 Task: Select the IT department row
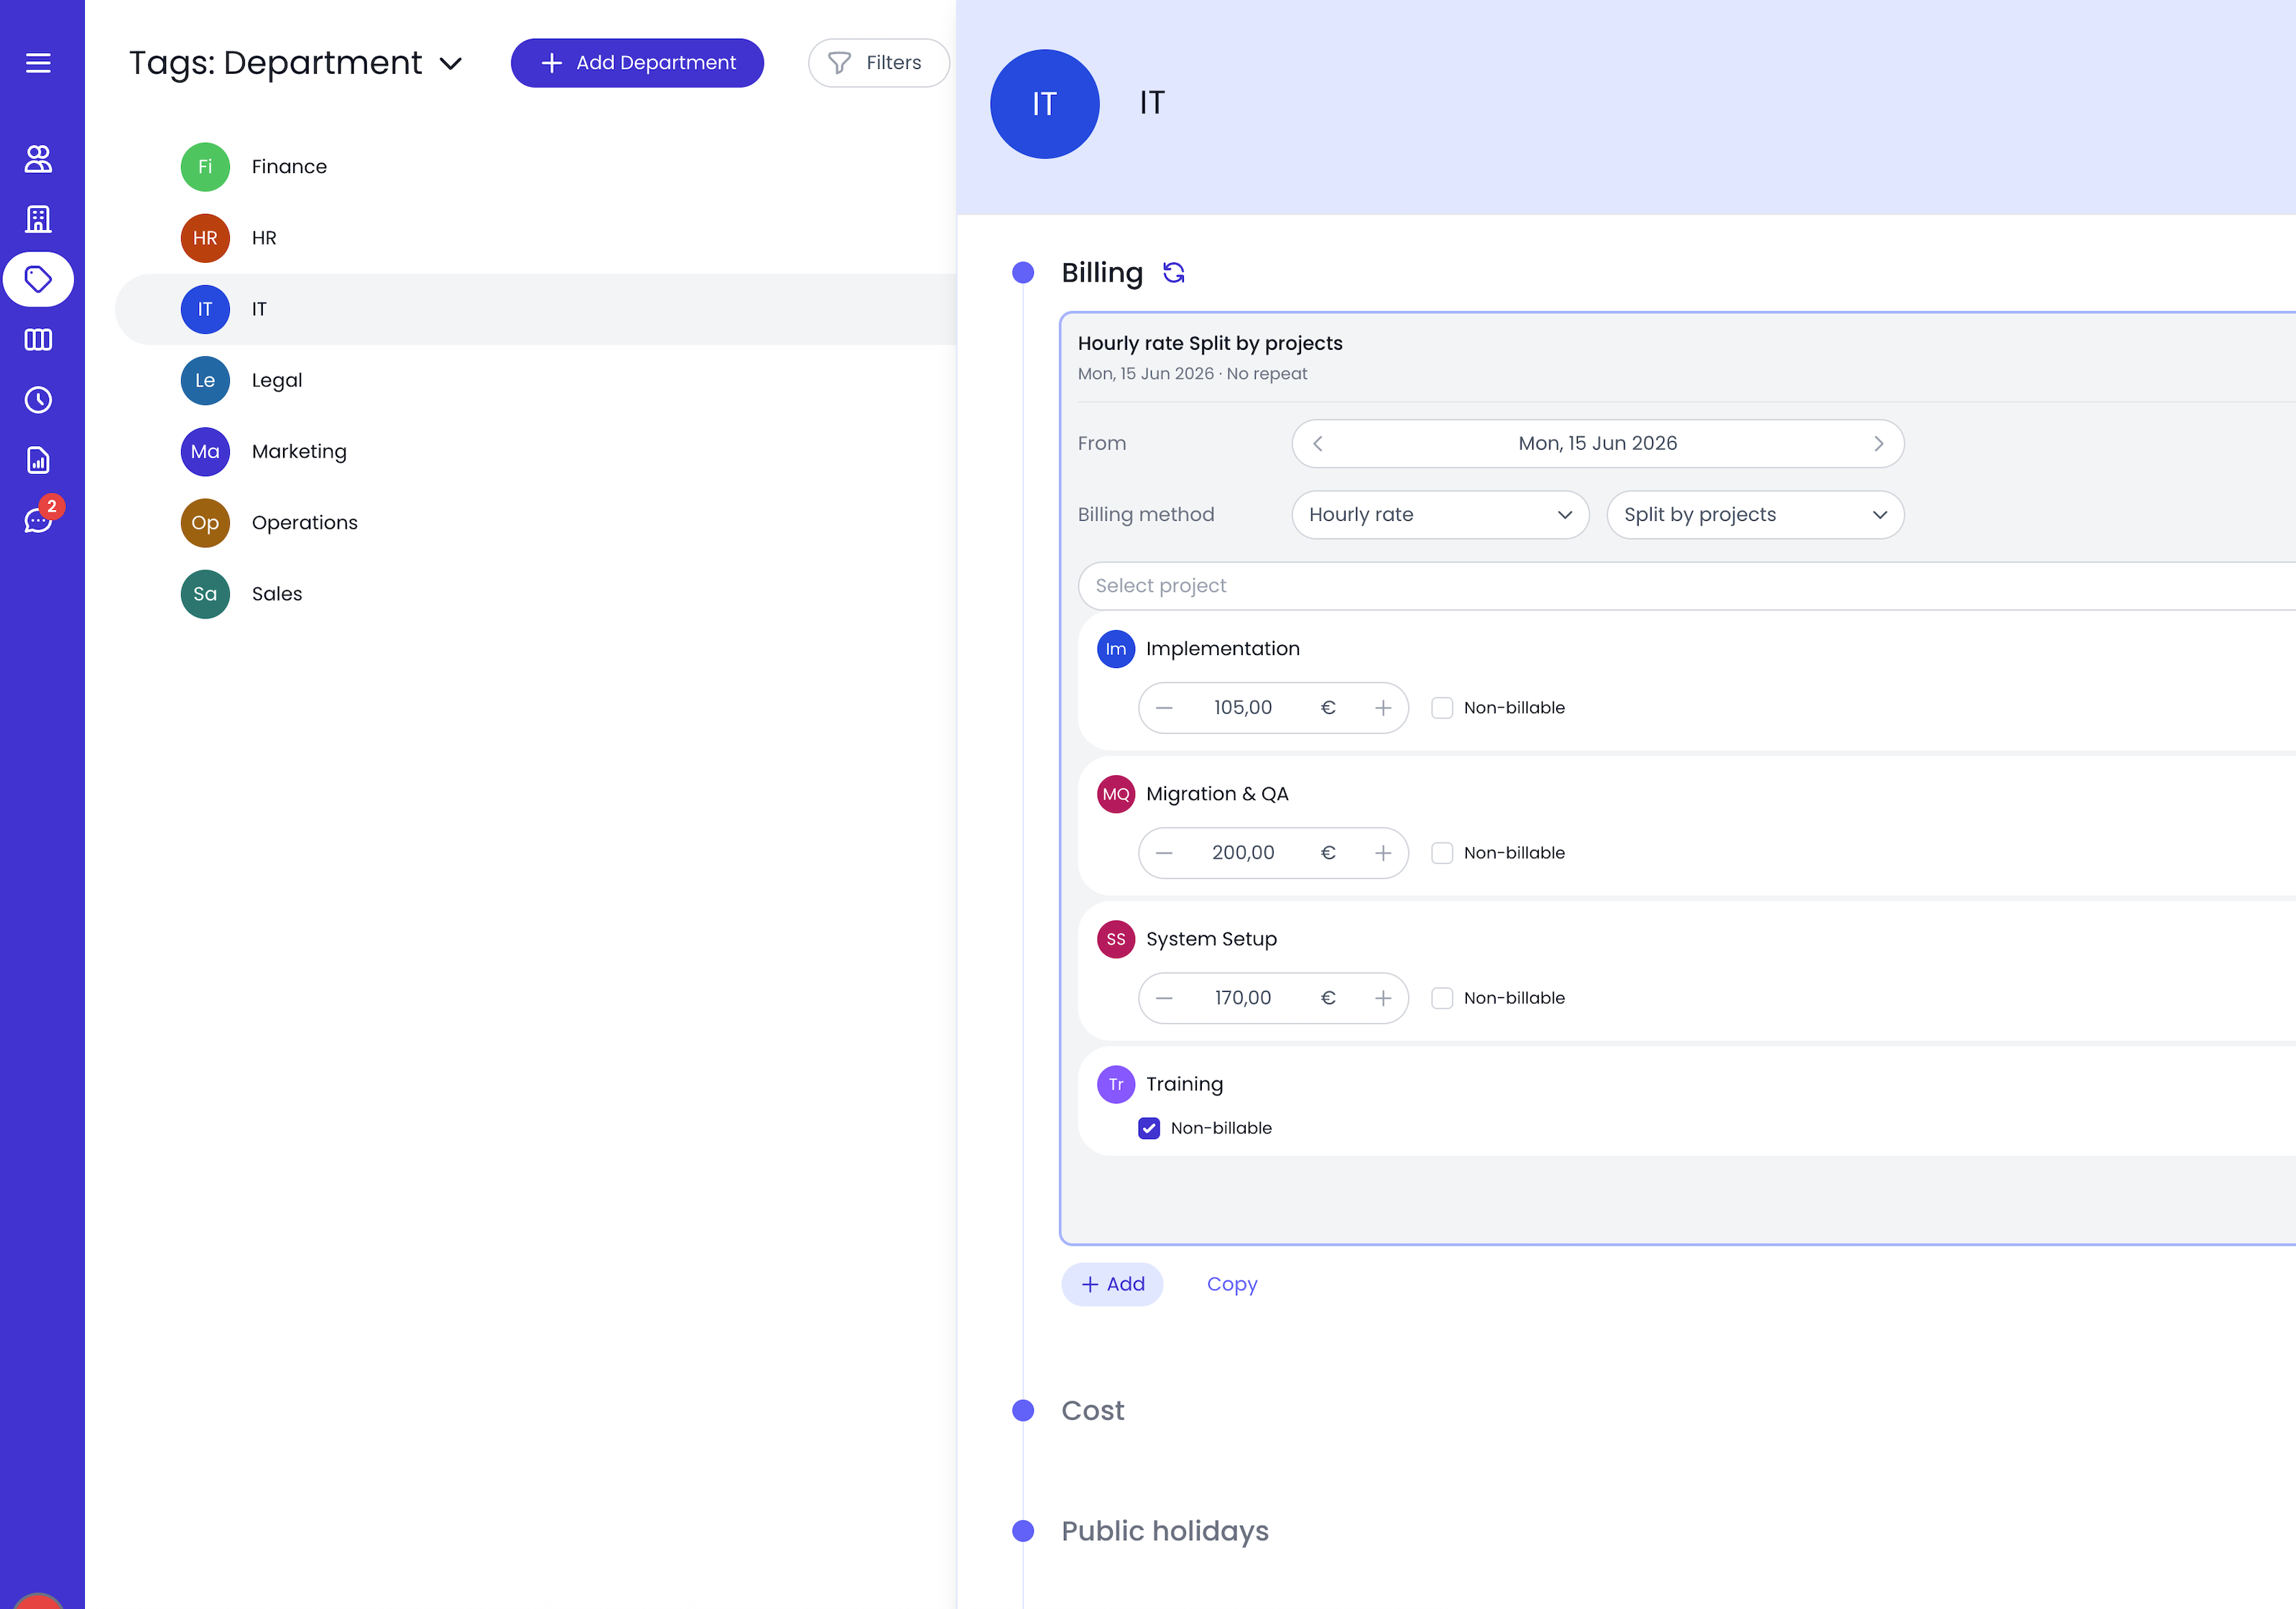536,309
